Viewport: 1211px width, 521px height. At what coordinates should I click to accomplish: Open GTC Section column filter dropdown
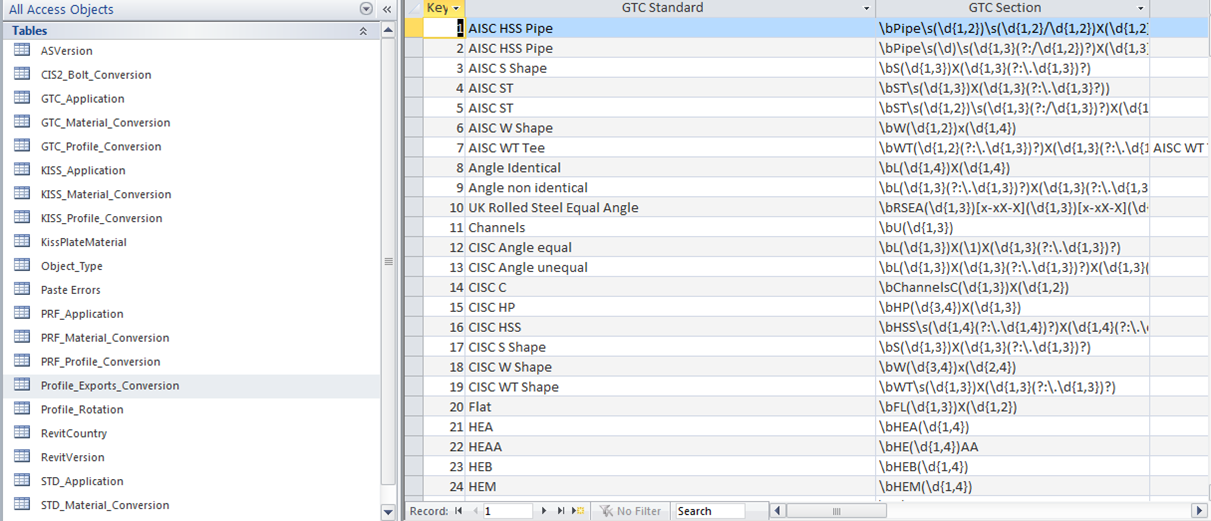(x=1141, y=8)
